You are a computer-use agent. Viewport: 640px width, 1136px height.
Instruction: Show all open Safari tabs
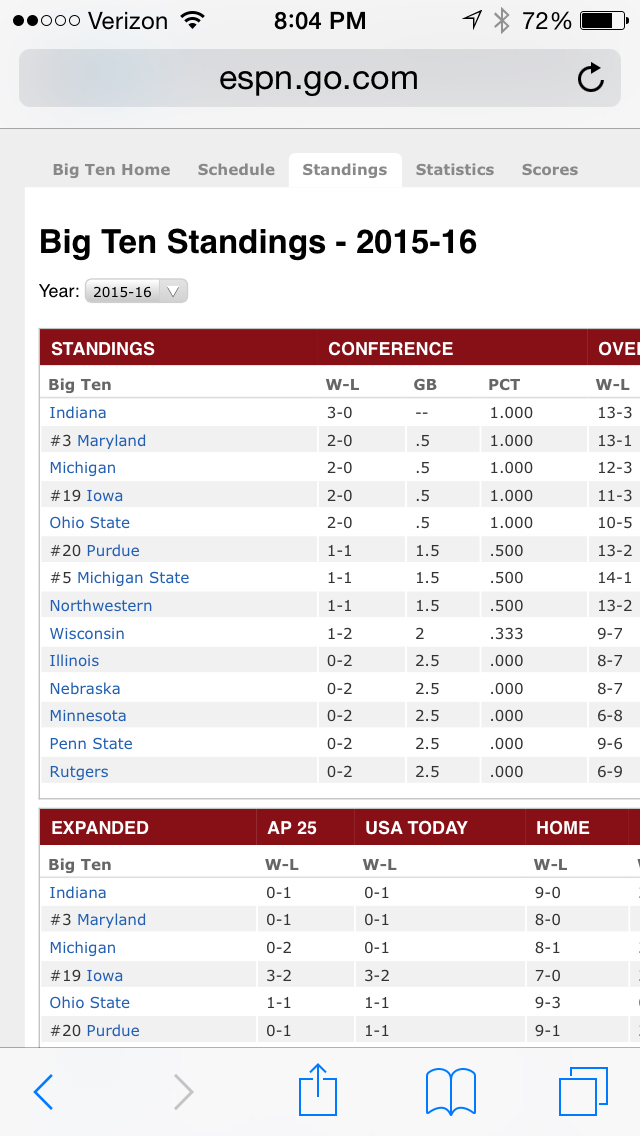[x=583, y=1091]
